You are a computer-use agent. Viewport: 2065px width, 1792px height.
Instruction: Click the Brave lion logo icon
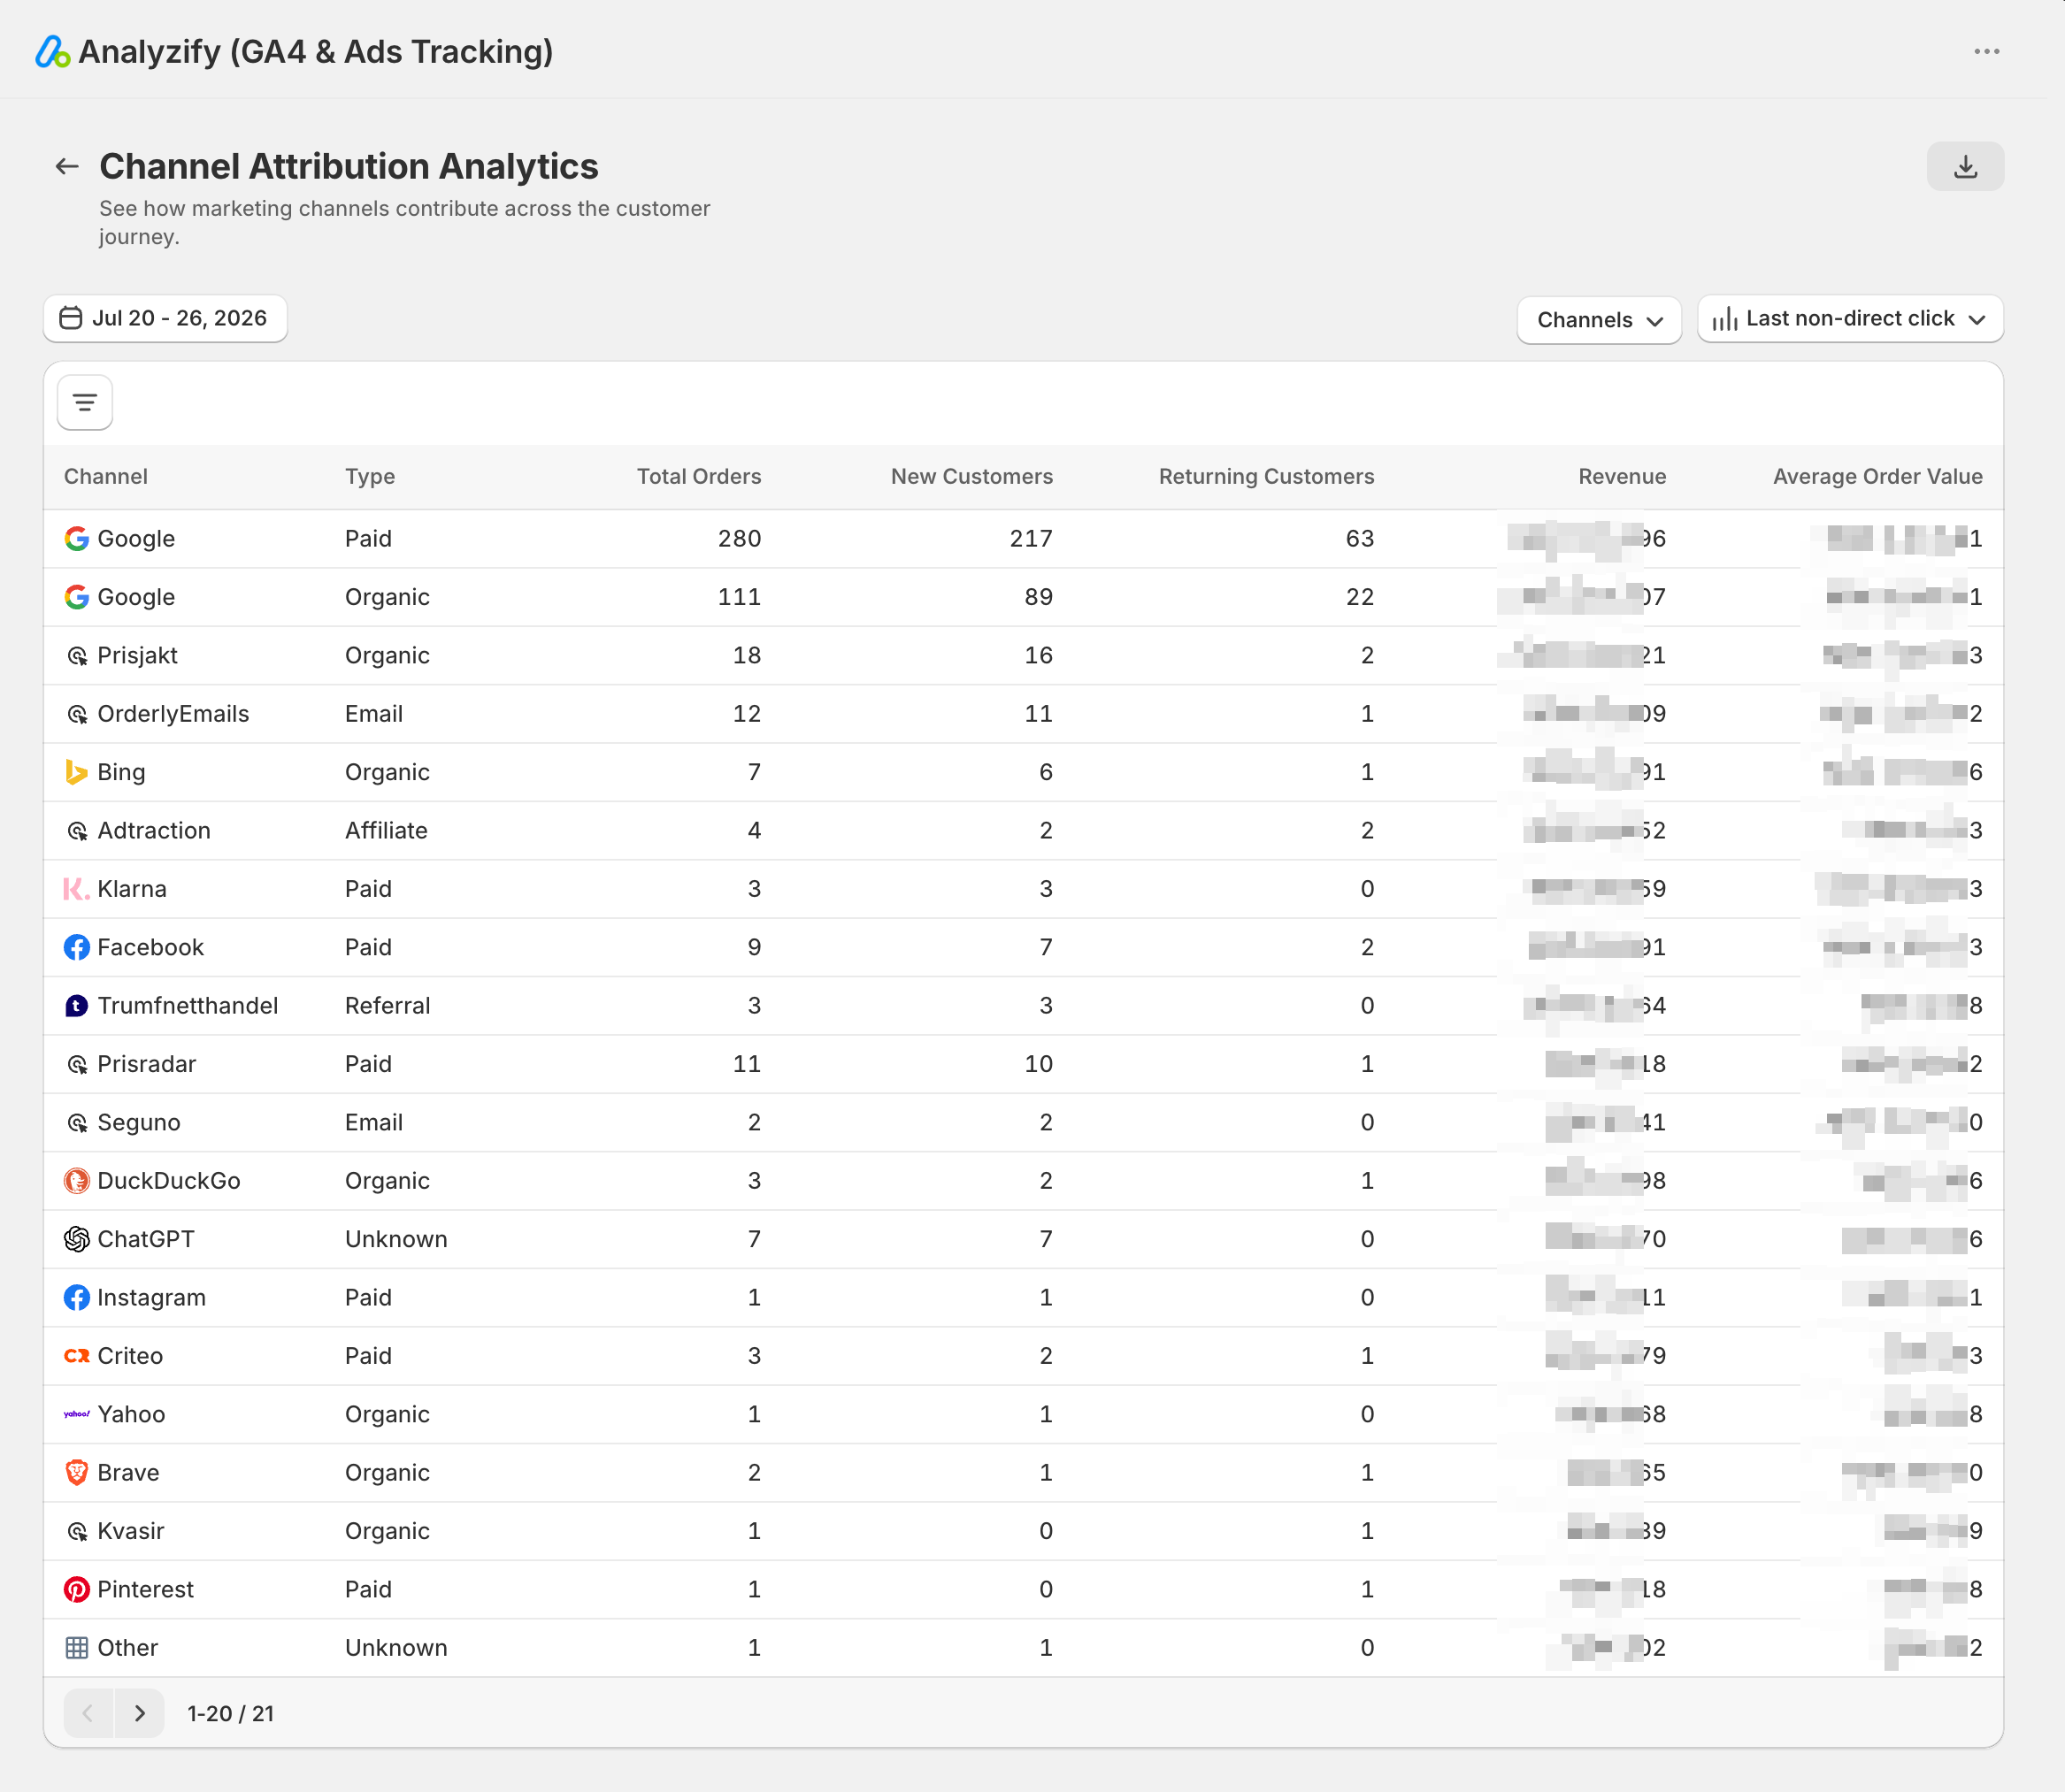[x=77, y=1472]
